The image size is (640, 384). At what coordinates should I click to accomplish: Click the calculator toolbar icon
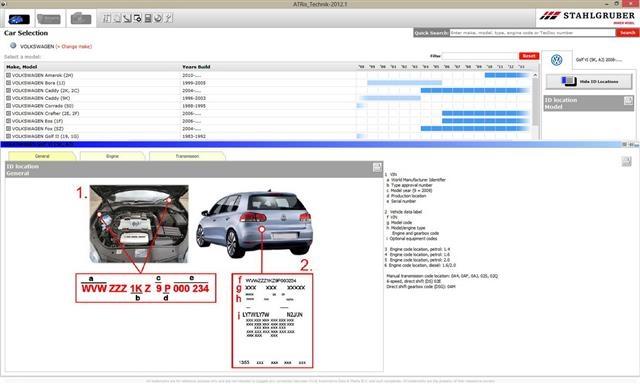pos(148,18)
